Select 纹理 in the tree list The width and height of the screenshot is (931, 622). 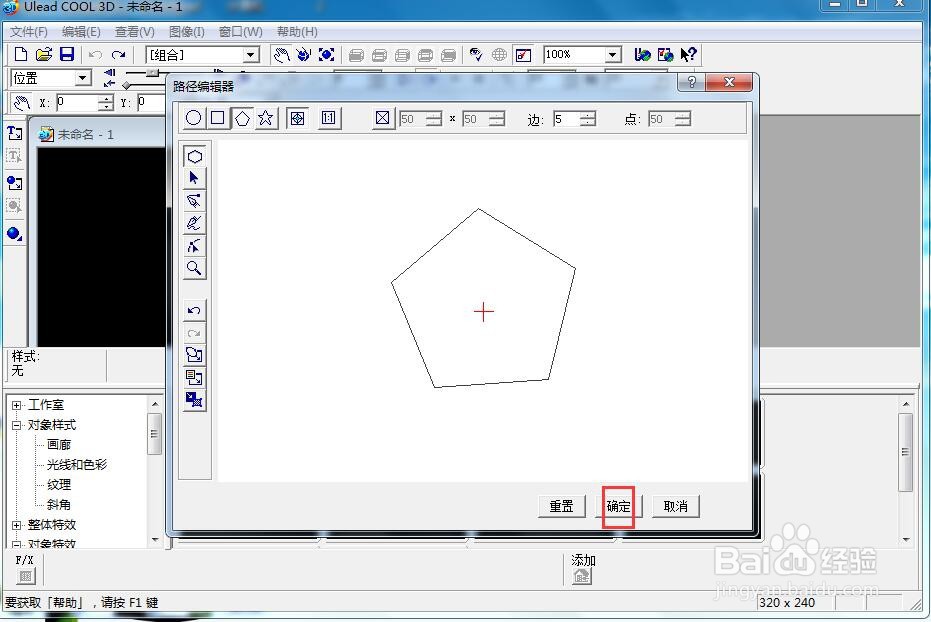(x=59, y=485)
